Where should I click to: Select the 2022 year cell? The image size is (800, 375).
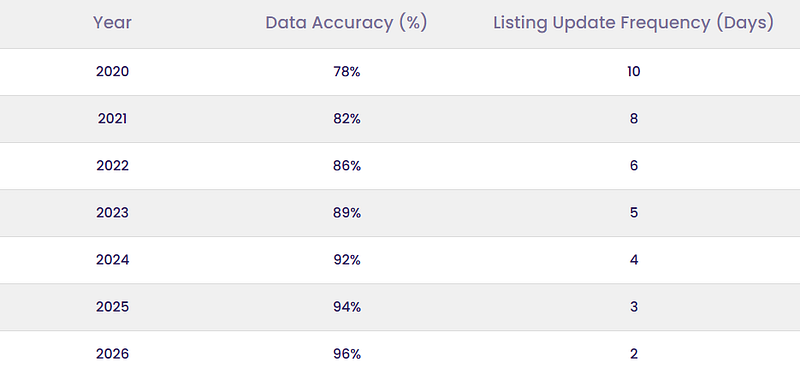coord(112,166)
